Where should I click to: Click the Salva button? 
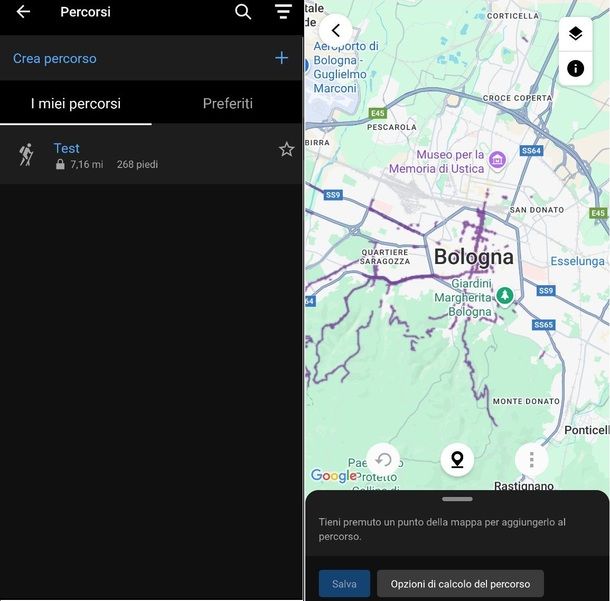344,583
